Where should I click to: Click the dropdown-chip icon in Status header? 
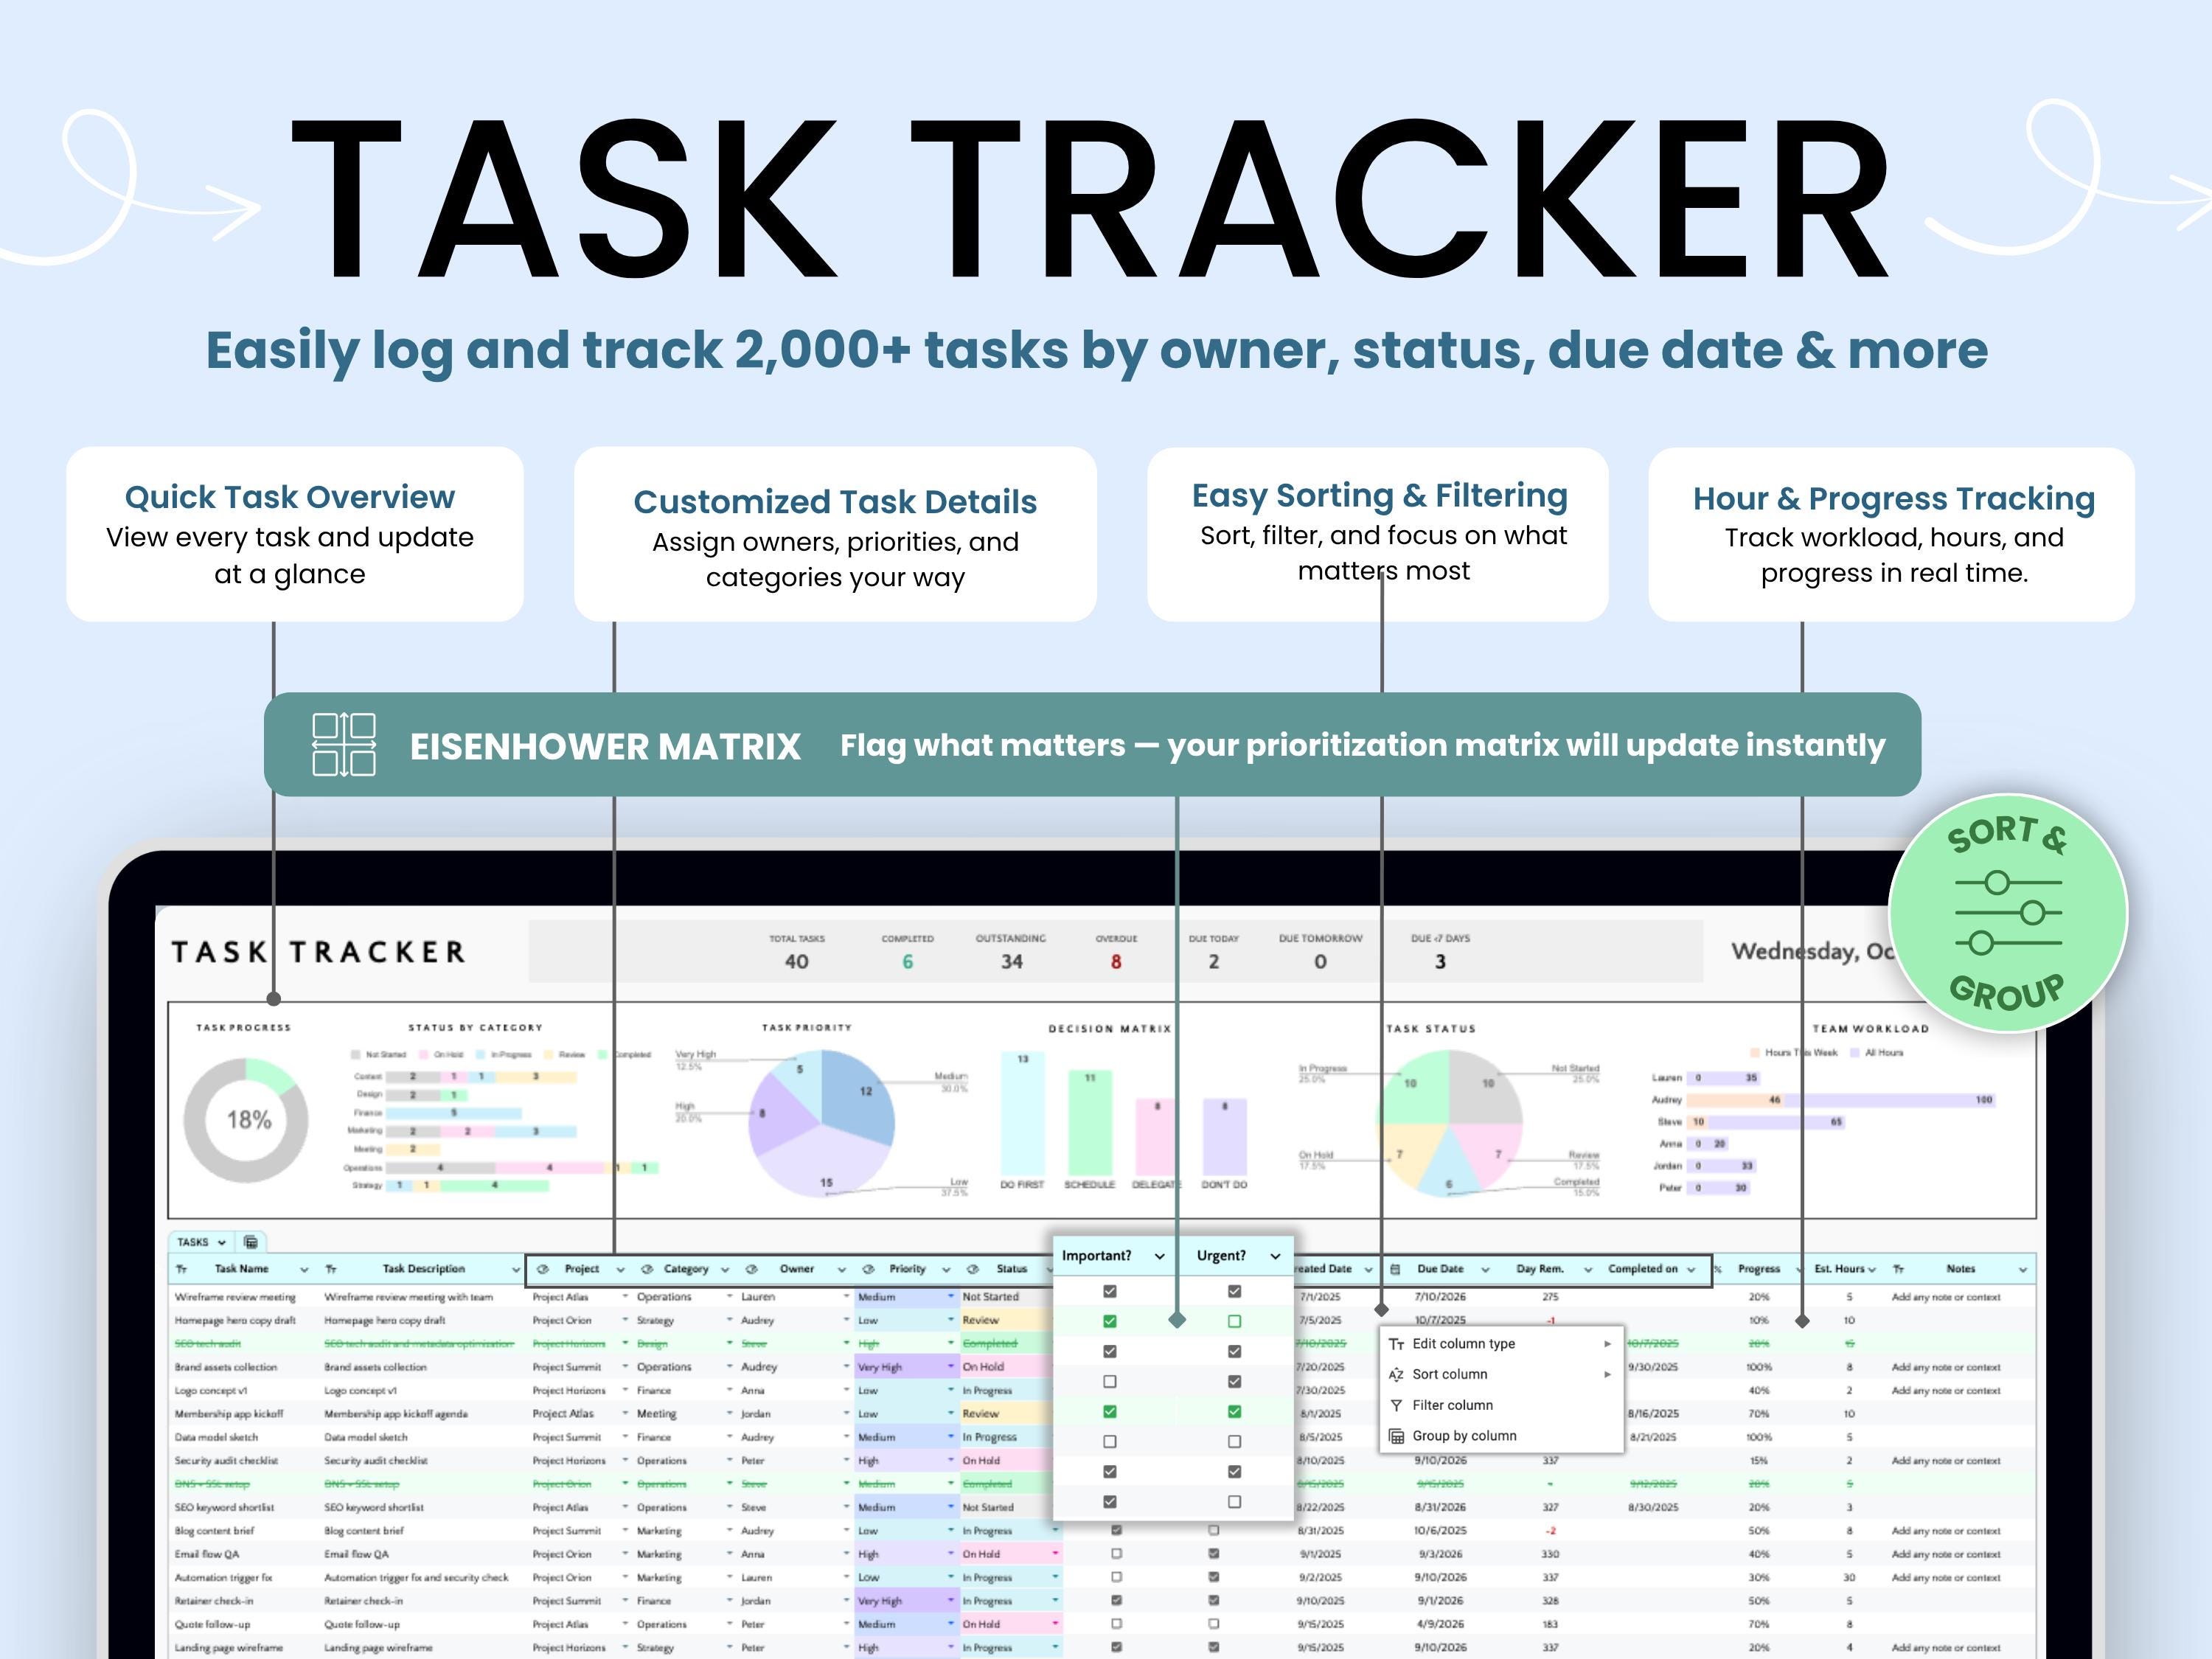click(972, 1269)
